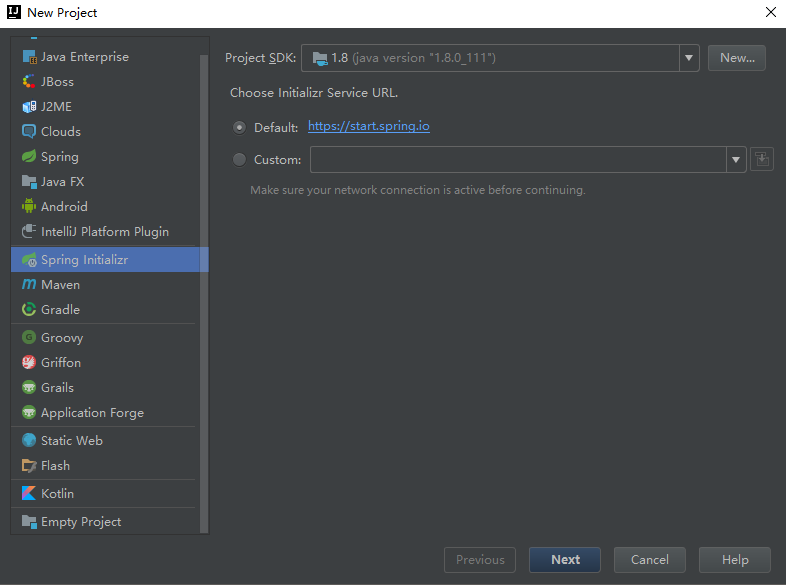Click the Clouds icon

click(x=29, y=132)
